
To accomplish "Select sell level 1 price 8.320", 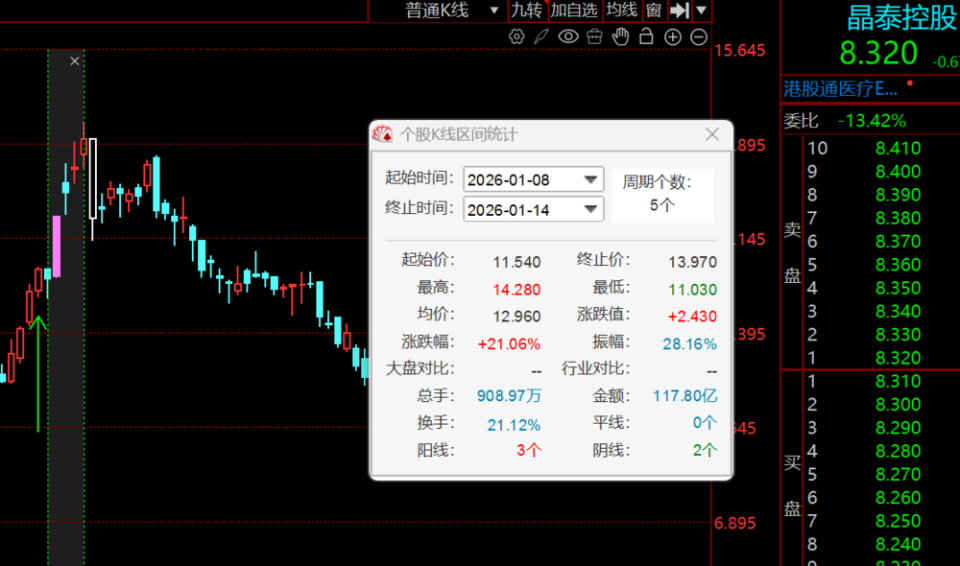I will pos(898,358).
